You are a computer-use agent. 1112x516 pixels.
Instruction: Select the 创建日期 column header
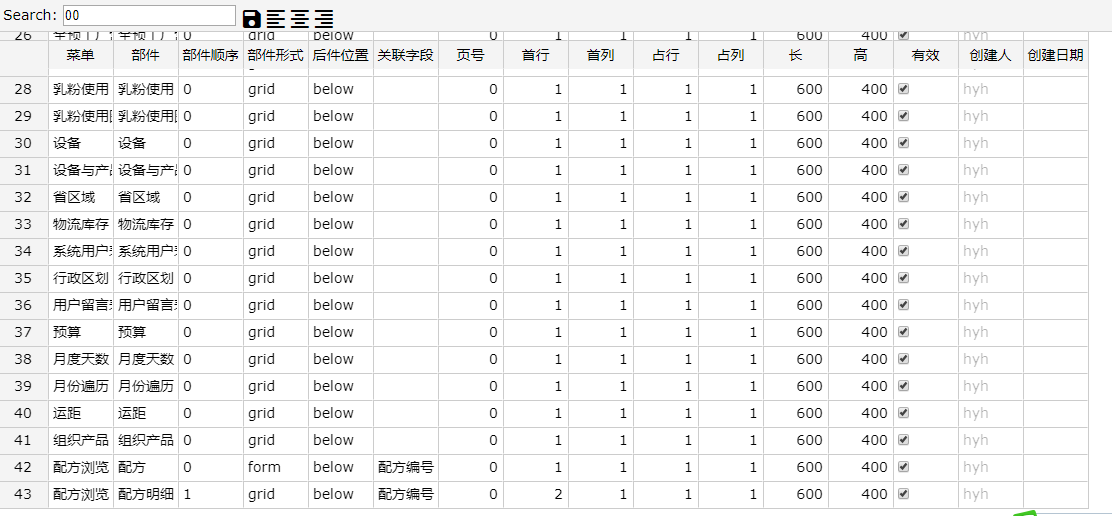coord(1056,55)
